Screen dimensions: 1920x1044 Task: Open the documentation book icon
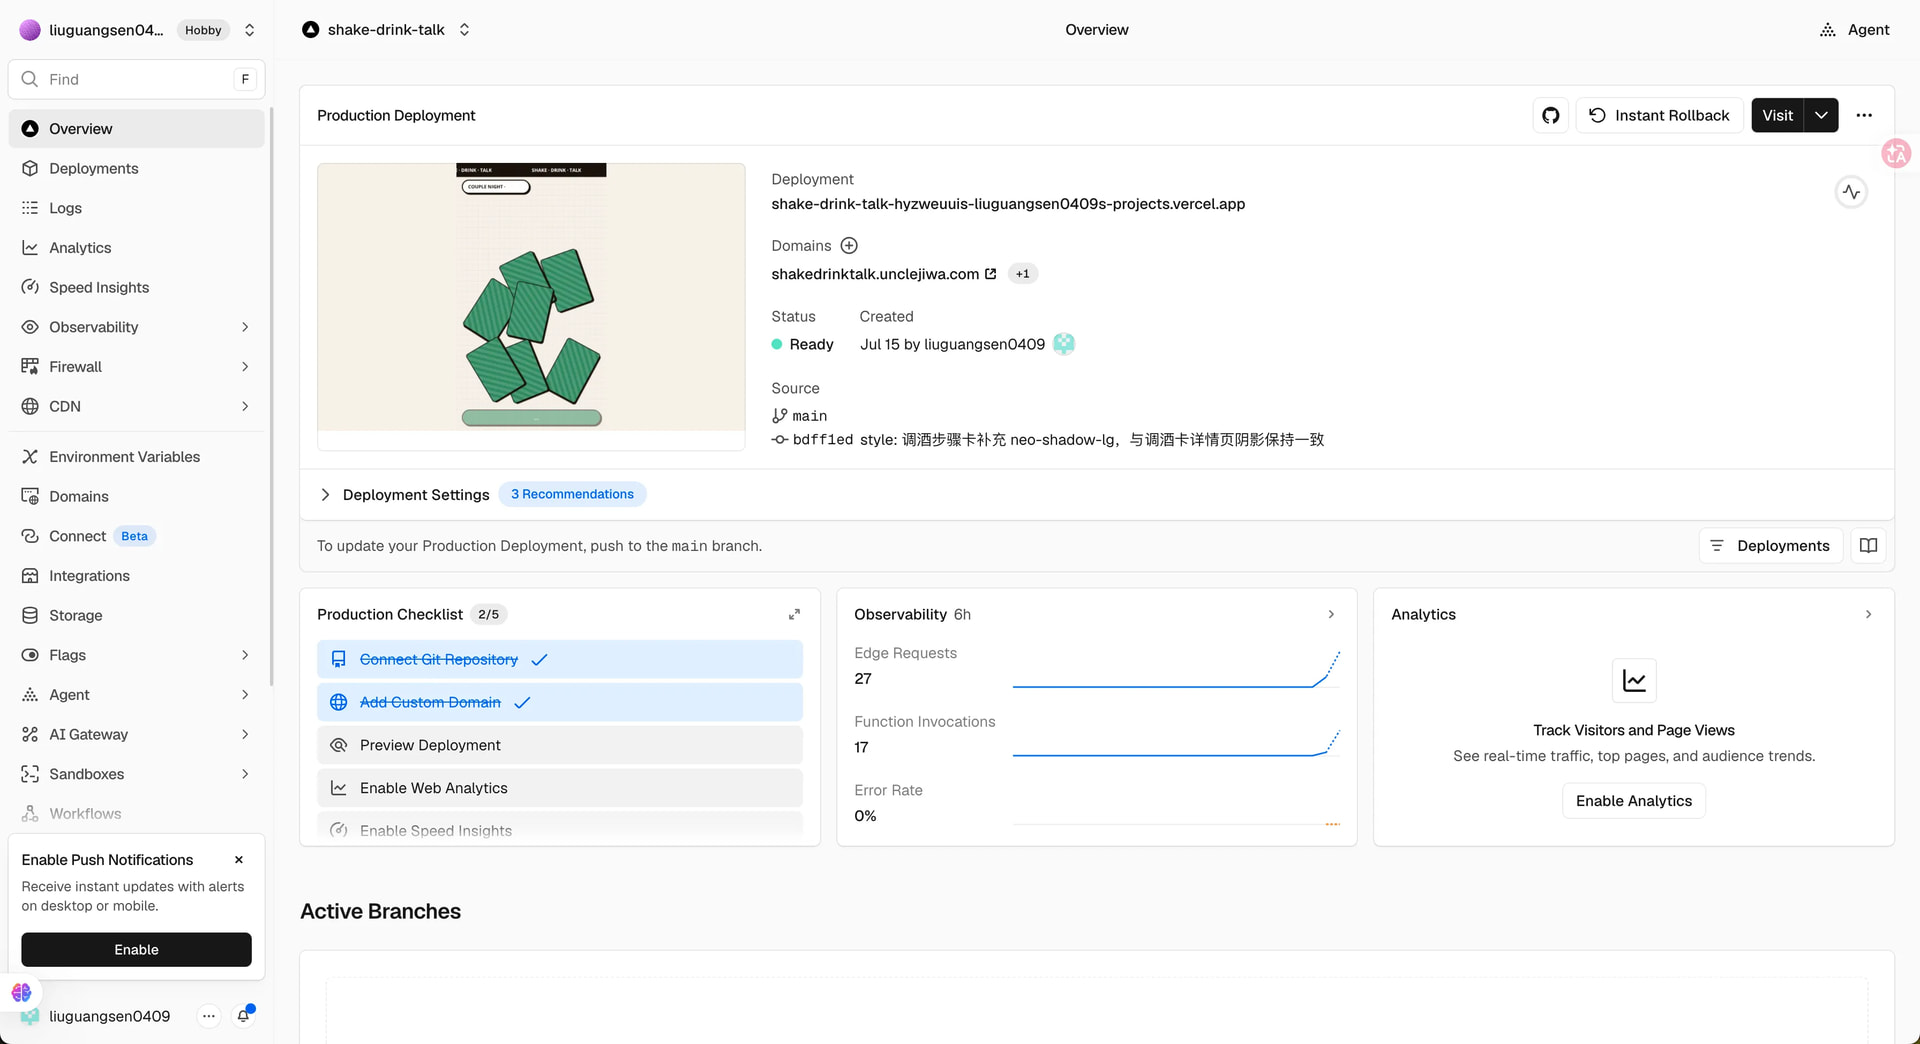click(x=1868, y=546)
